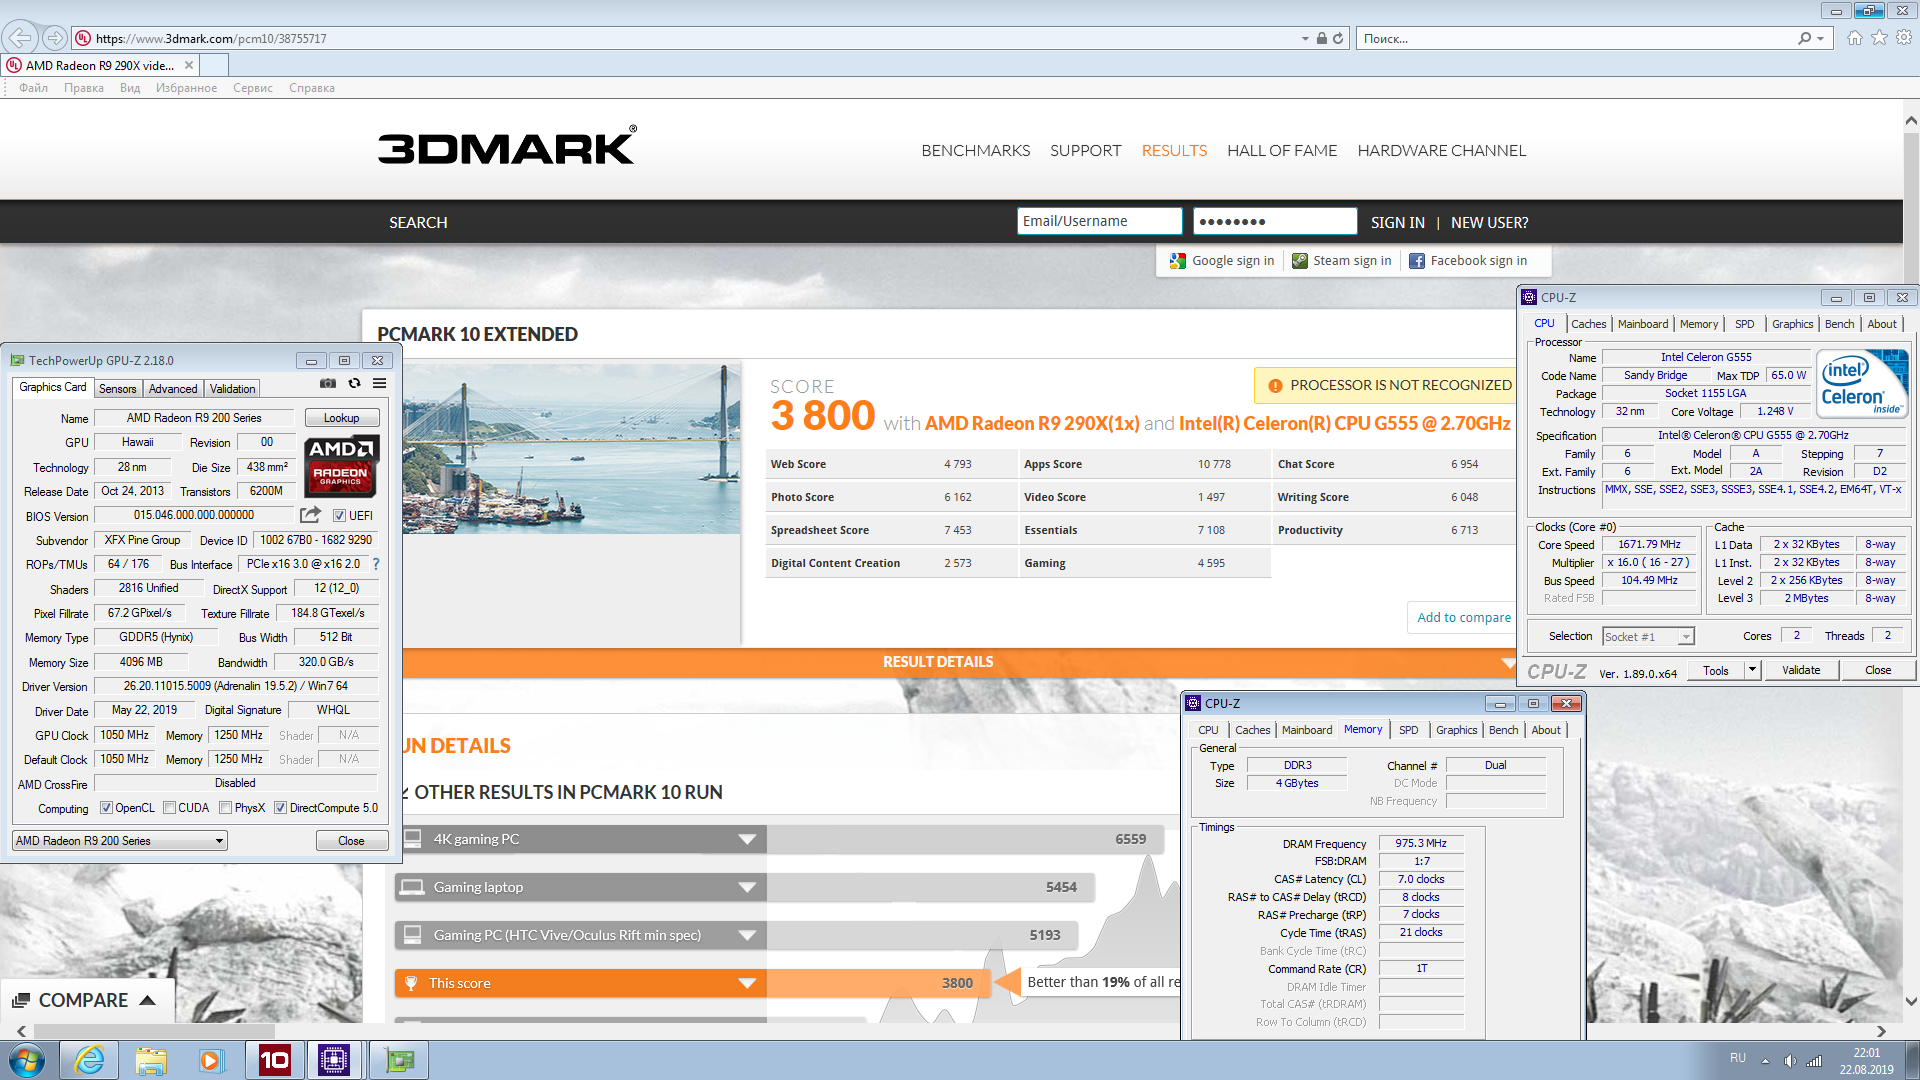Image resolution: width=1920 pixels, height=1080 pixels.
Task: Click BIOS share/export icon in GPU-Z
Action: 310,515
